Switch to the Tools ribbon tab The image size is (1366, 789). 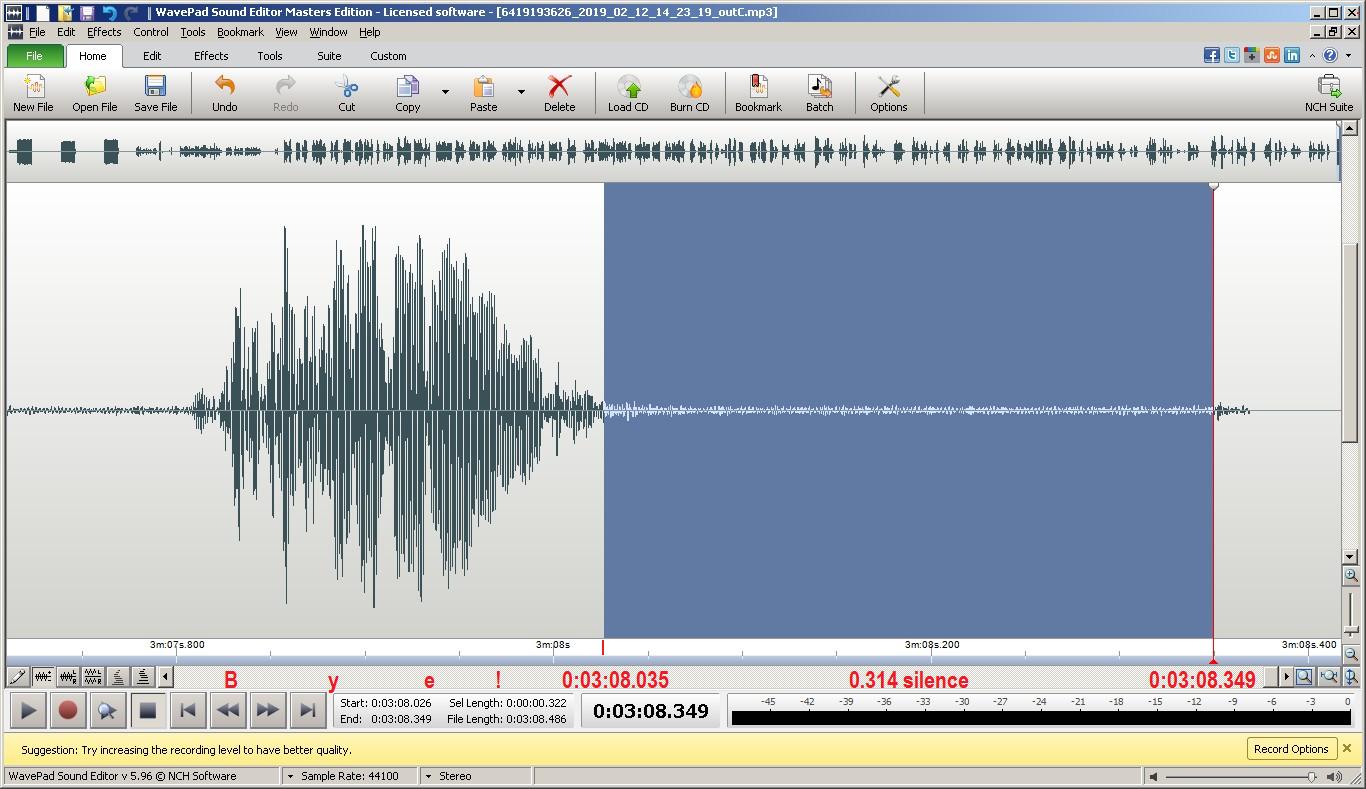tap(270, 56)
